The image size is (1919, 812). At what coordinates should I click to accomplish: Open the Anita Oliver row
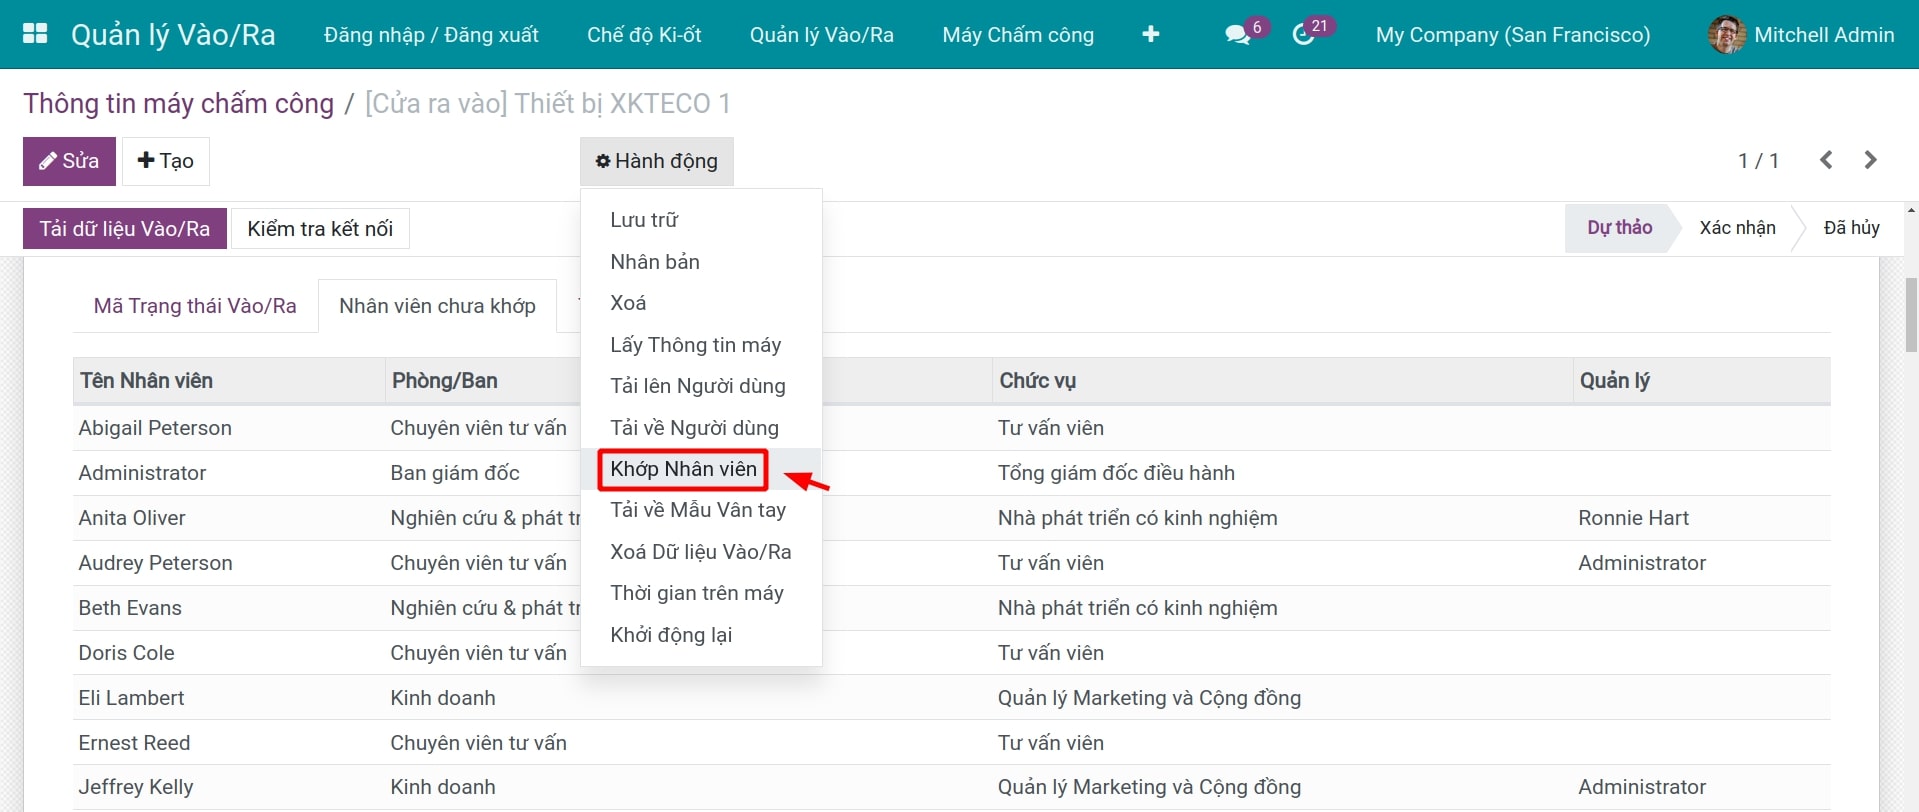point(951,518)
